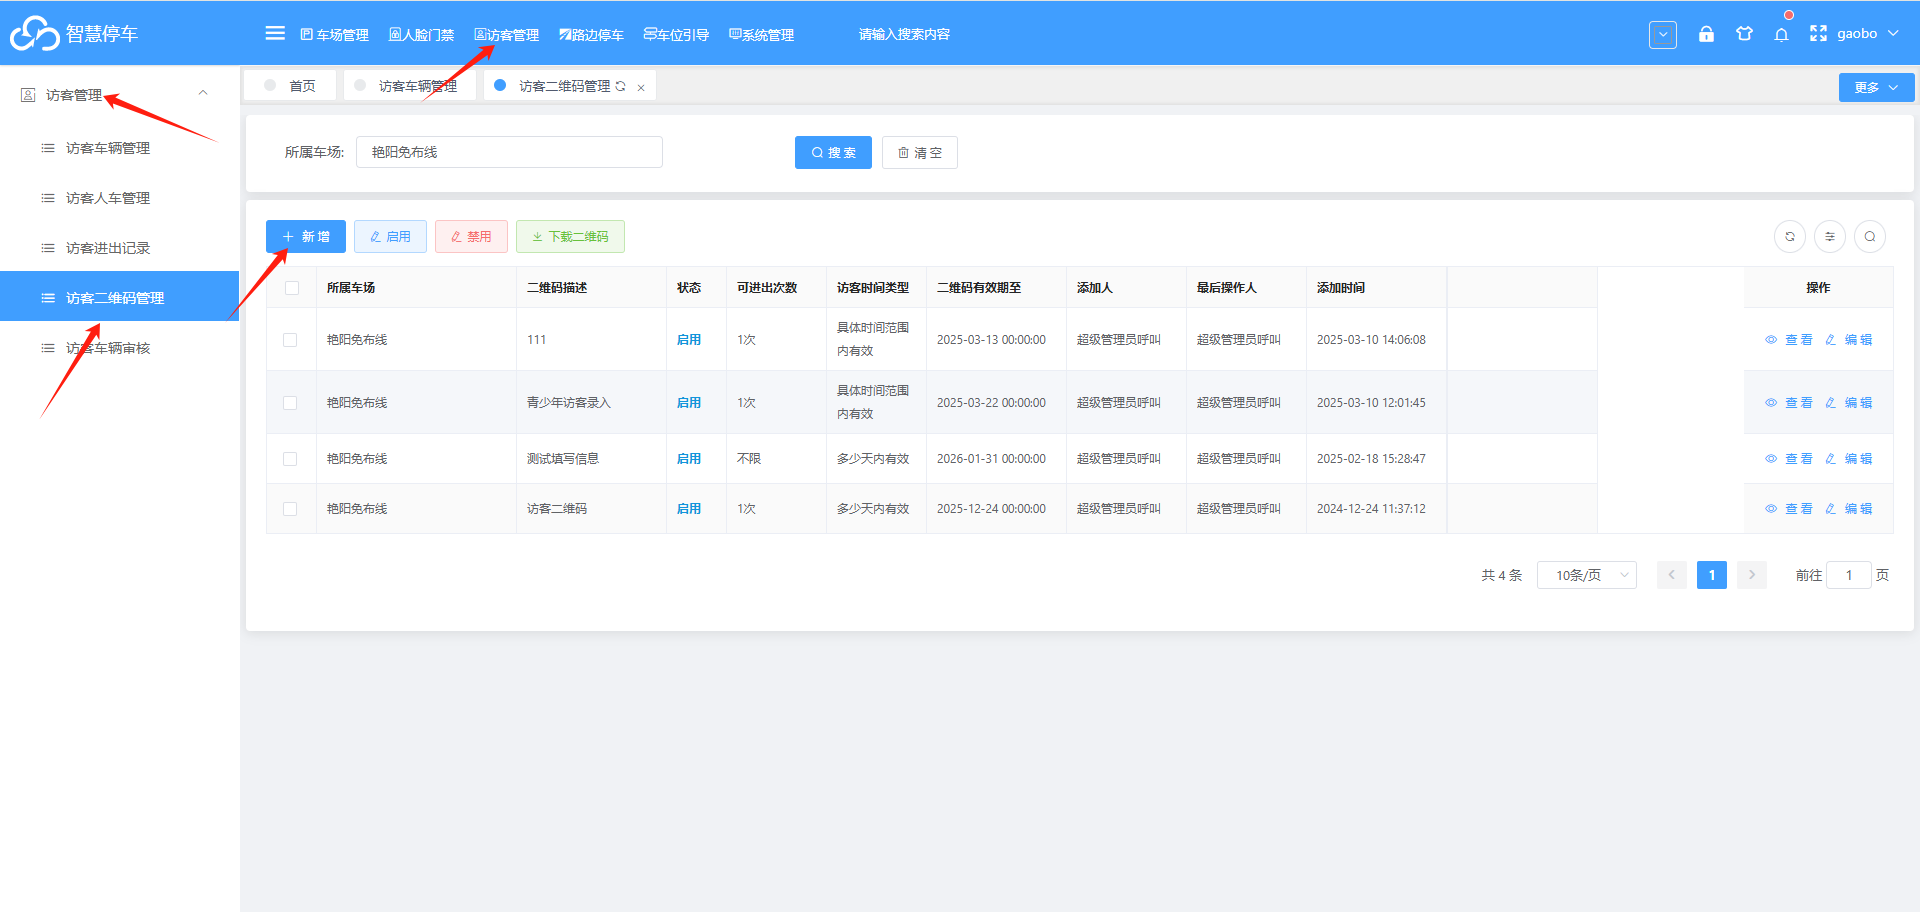This screenshot has height=912, width=1920.
Task: Check the row with description 111
Action: (290, 340)
